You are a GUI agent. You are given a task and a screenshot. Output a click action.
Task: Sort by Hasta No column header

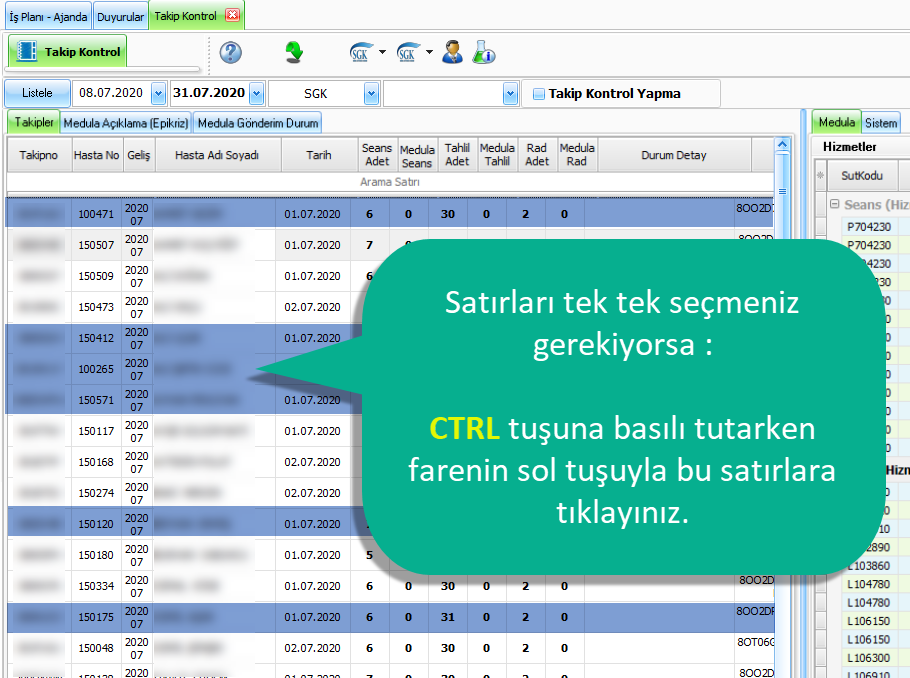(96, 155)
